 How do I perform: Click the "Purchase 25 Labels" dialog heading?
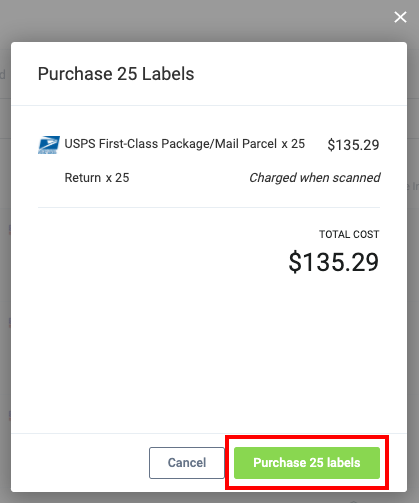tap(116, 74)
